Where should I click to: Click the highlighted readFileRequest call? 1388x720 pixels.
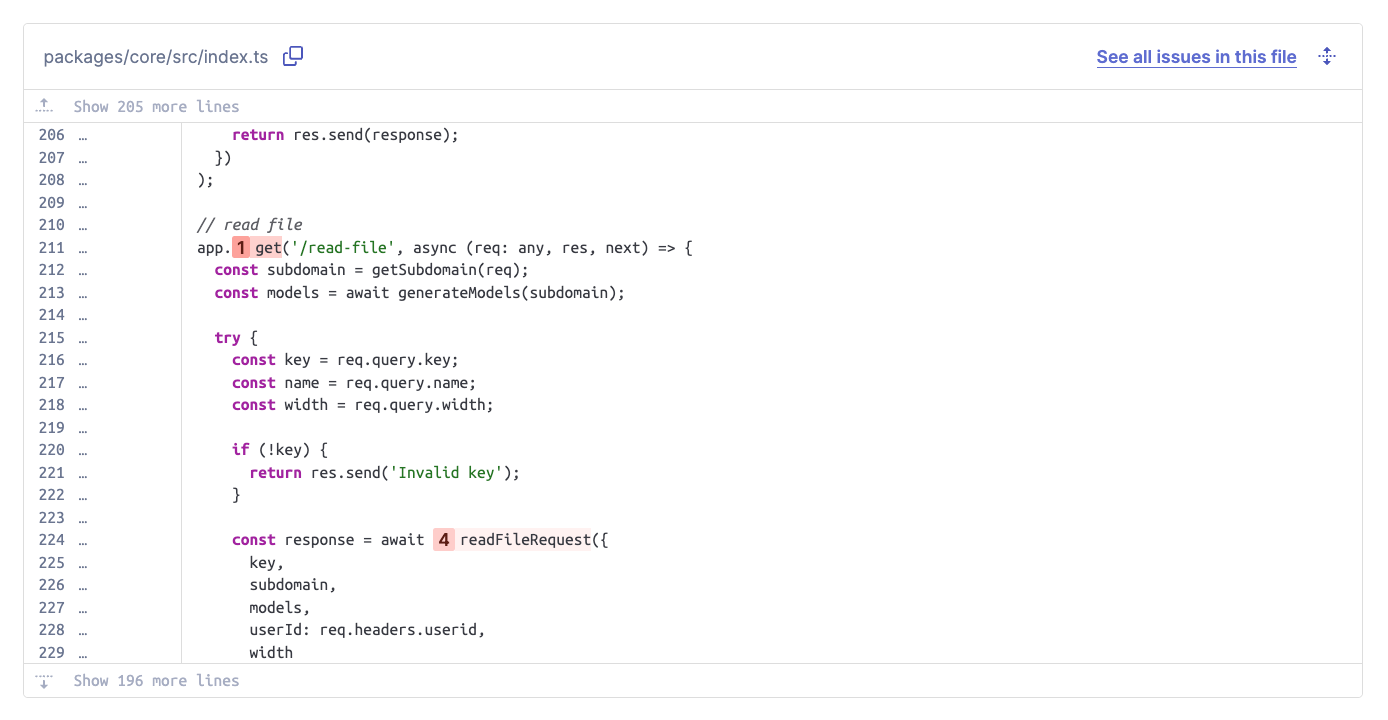525,540
